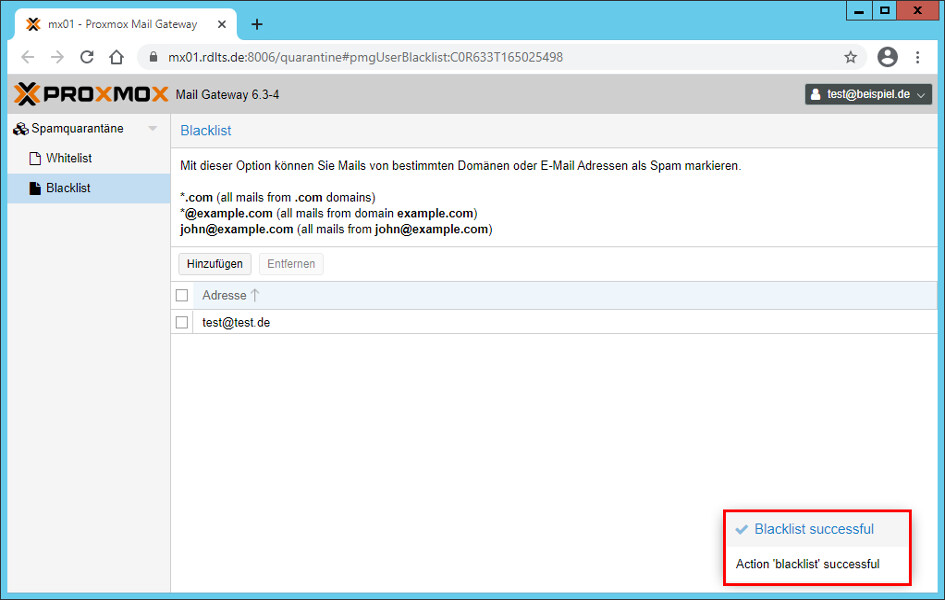Click the Entfernen button
This screenshot has height=600, width=945.
tap(291, 264)
